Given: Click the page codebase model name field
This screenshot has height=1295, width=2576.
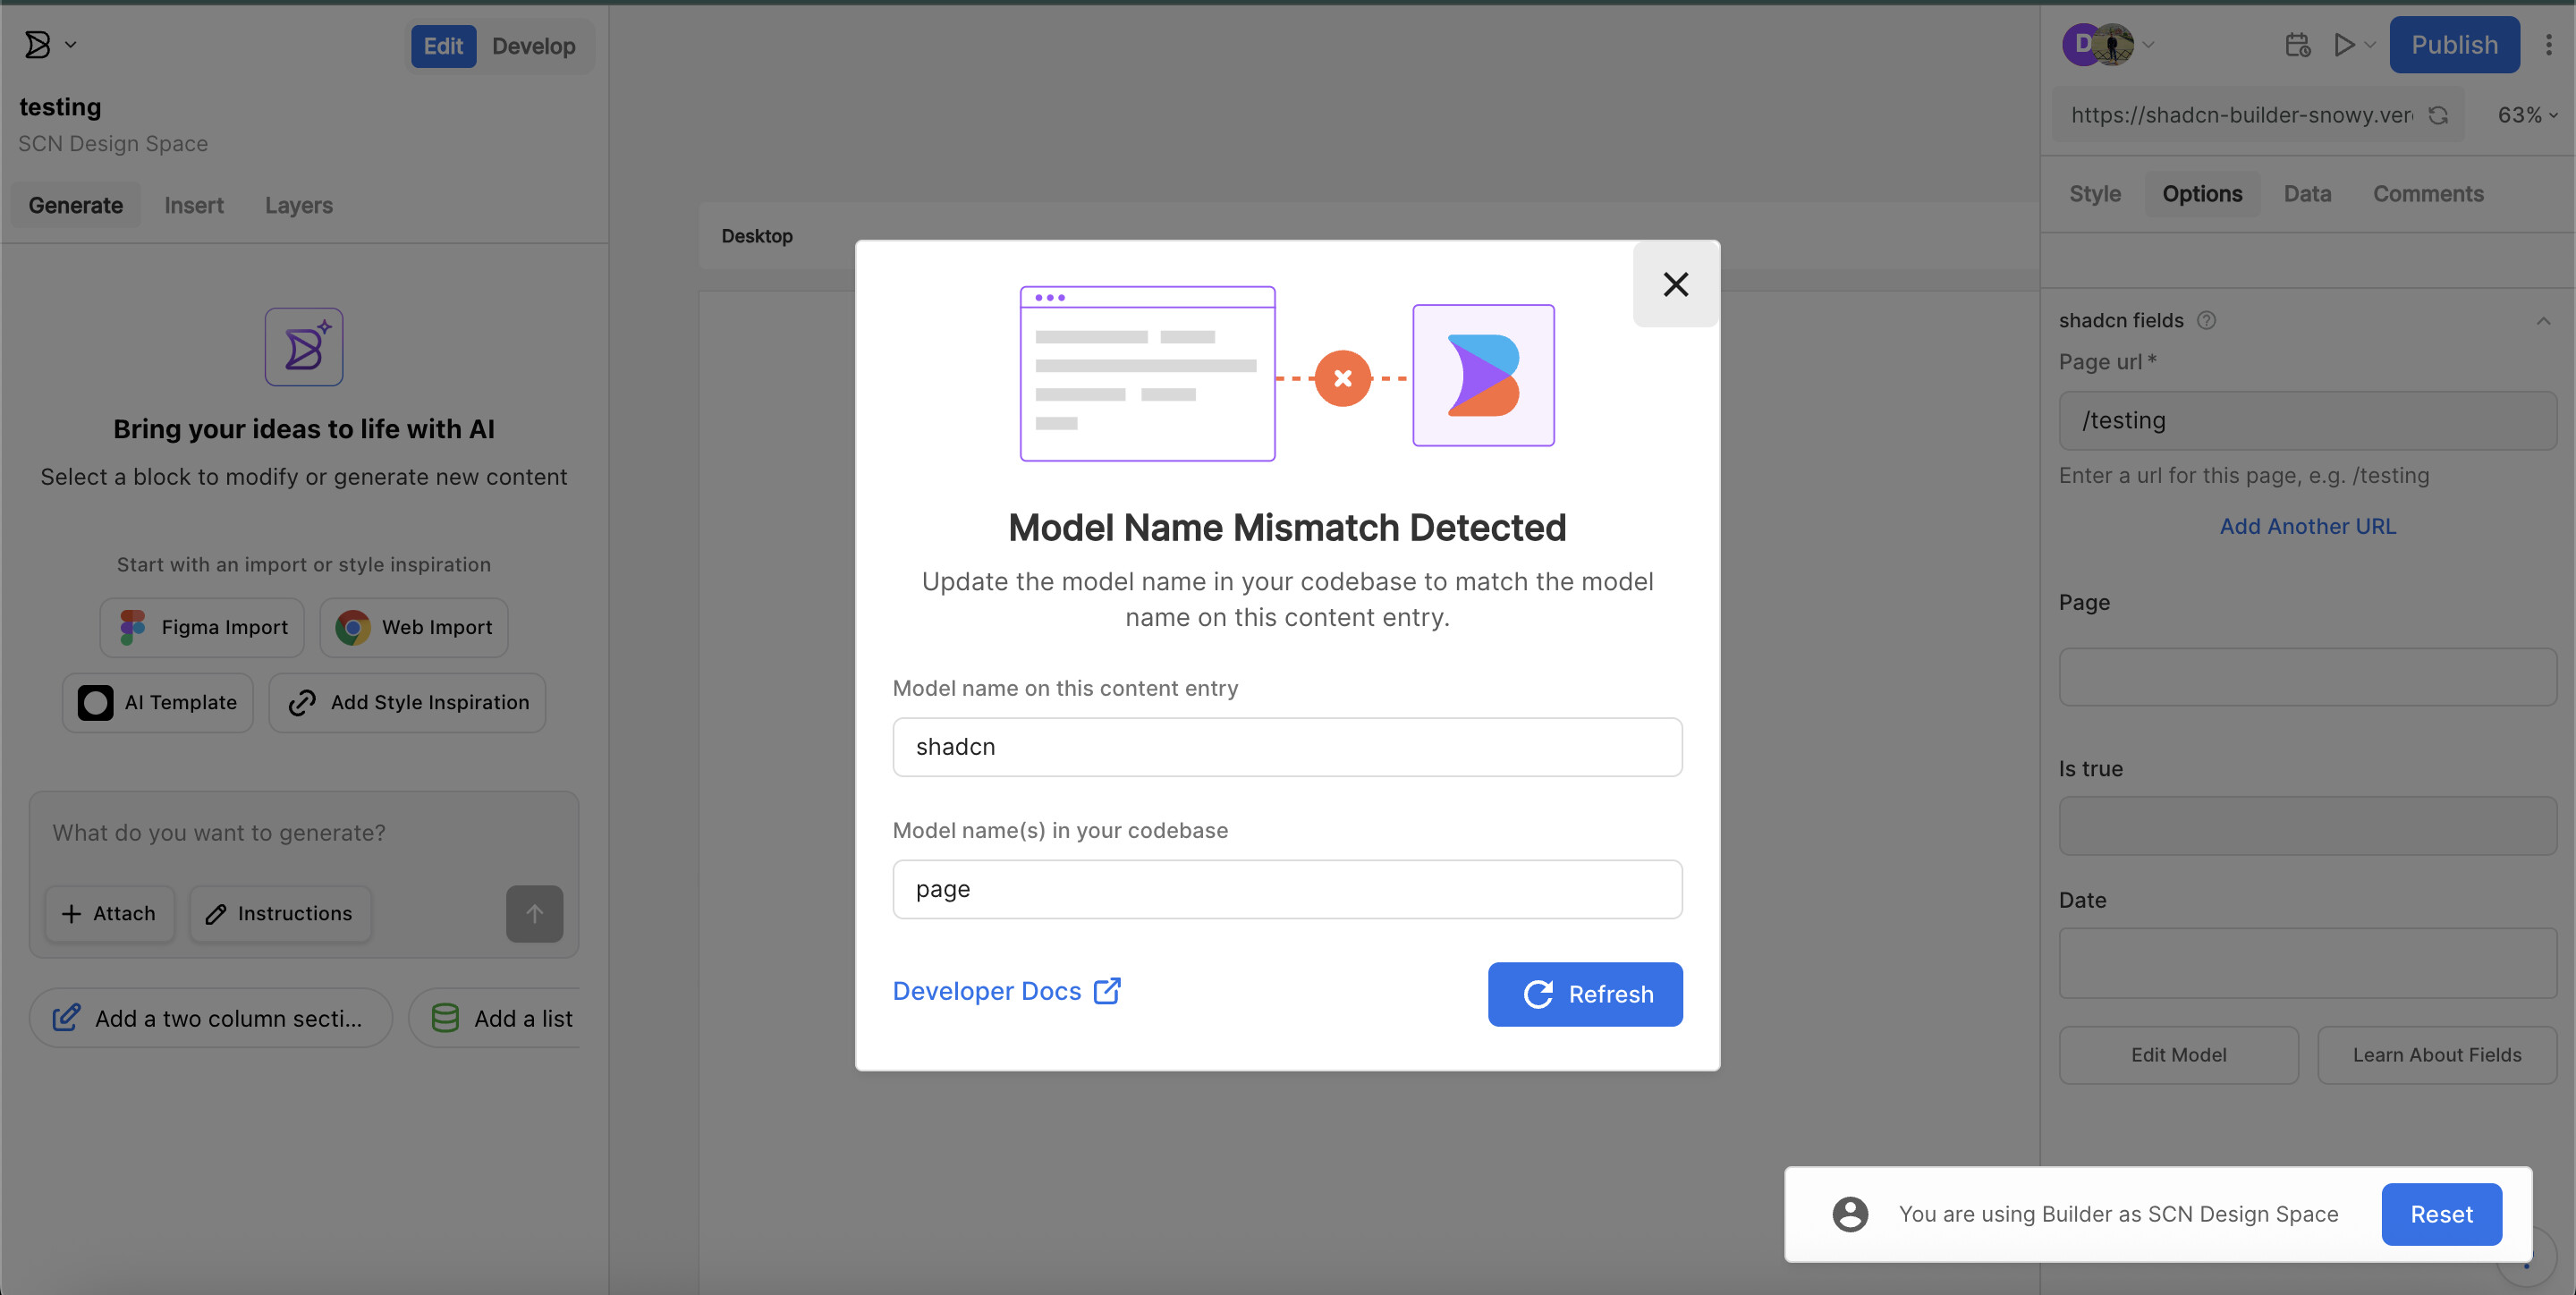Looking at the screenshot, I should click(x=1287, y=888).
